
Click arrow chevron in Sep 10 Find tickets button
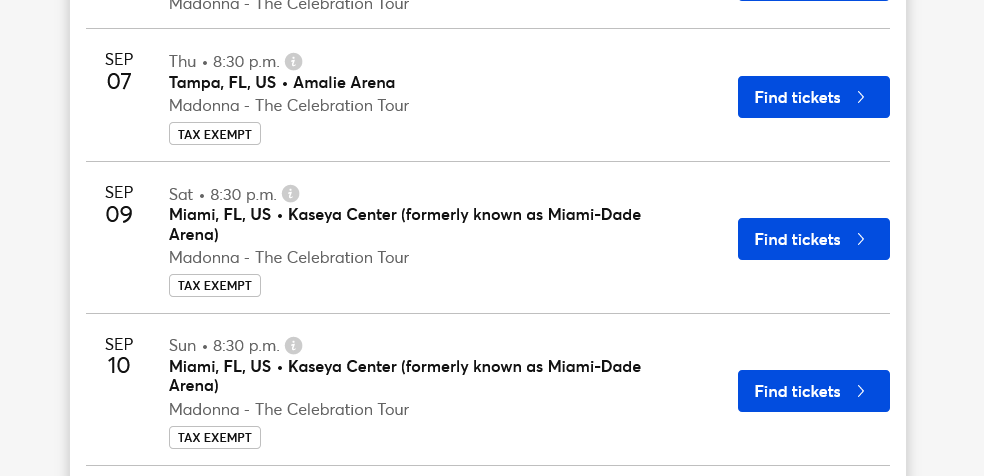point(862,391)
